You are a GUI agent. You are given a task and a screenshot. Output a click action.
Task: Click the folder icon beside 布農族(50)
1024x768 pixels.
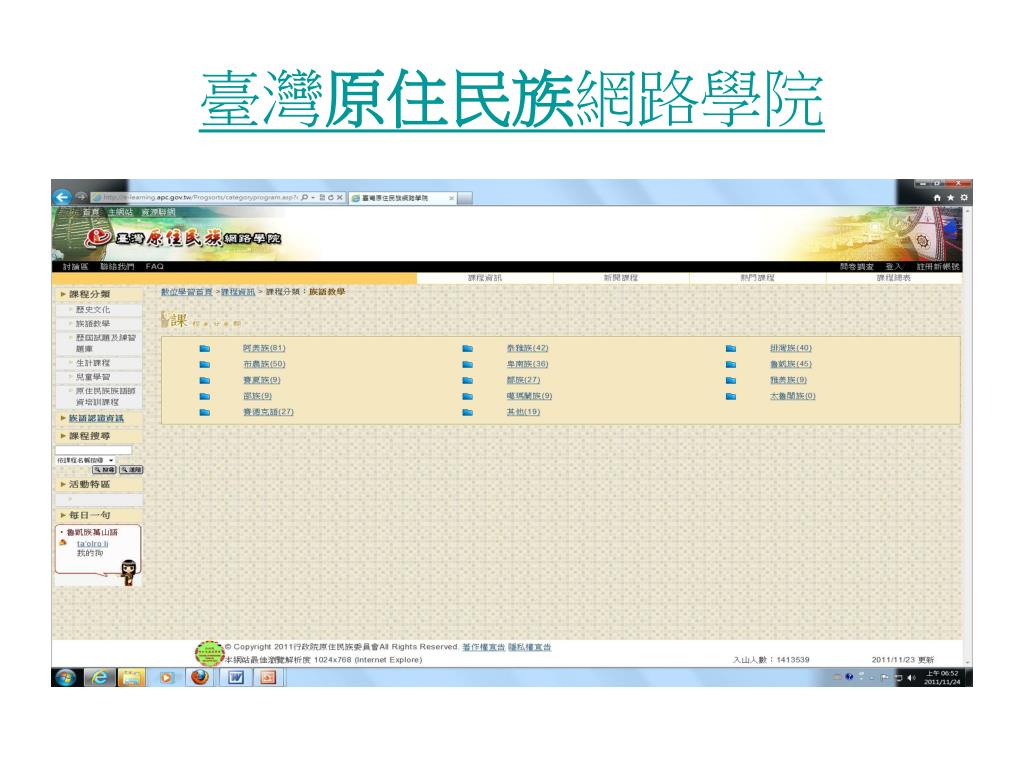[x=204, y=364]
